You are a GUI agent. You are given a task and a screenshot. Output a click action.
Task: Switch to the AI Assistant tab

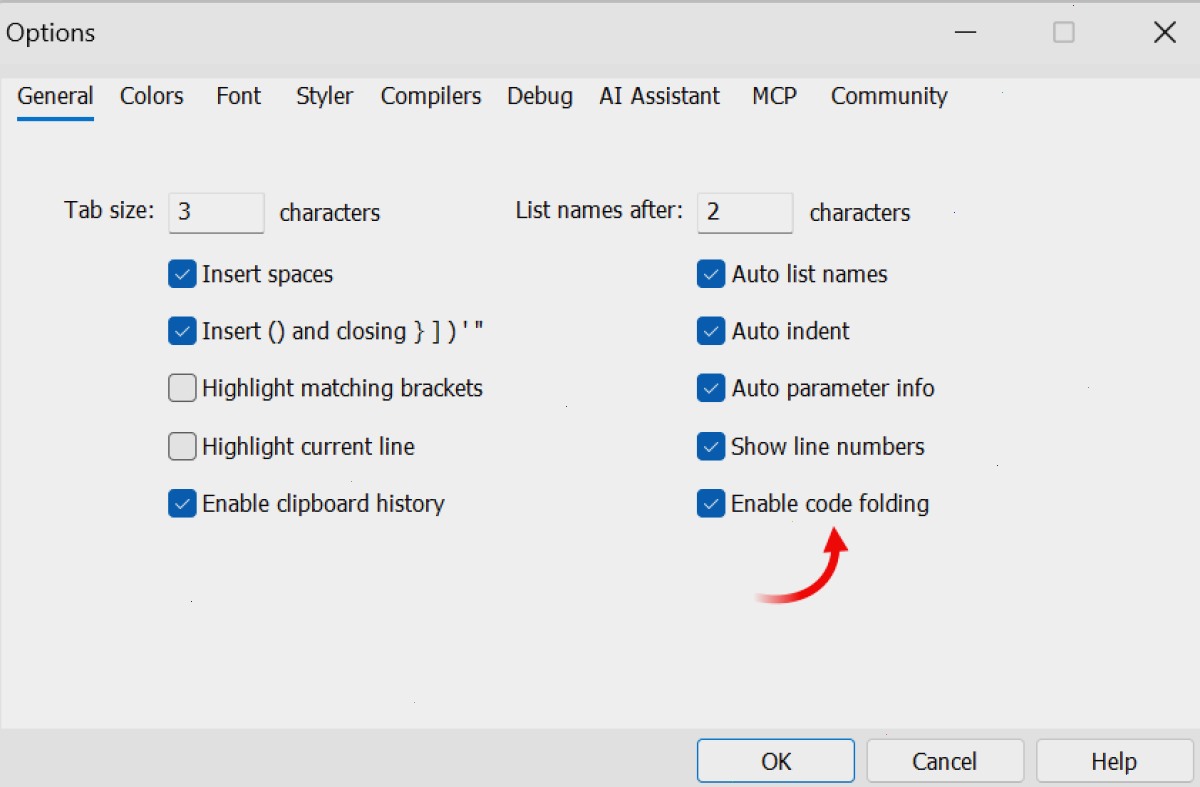[659, 96]
